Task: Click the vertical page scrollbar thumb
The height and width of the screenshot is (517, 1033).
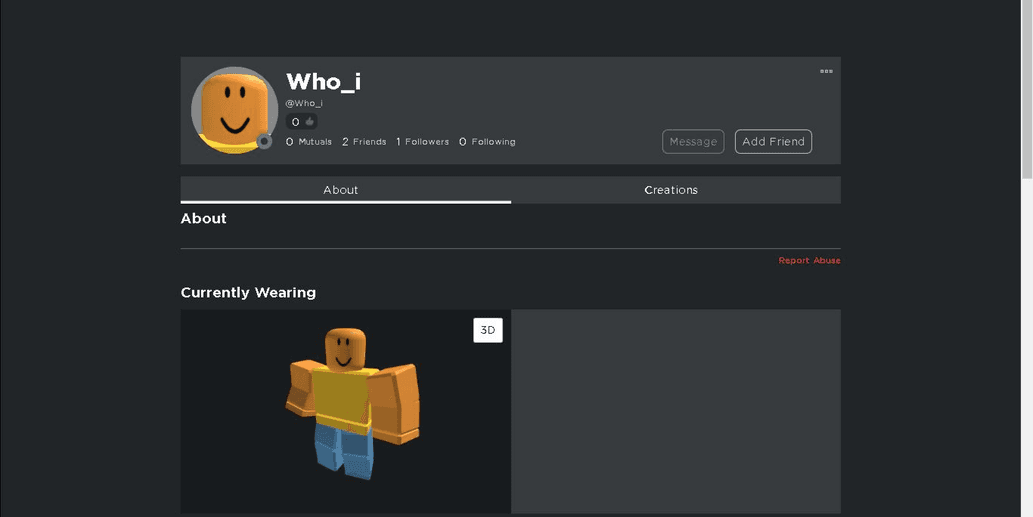Action: [1026, 89]
